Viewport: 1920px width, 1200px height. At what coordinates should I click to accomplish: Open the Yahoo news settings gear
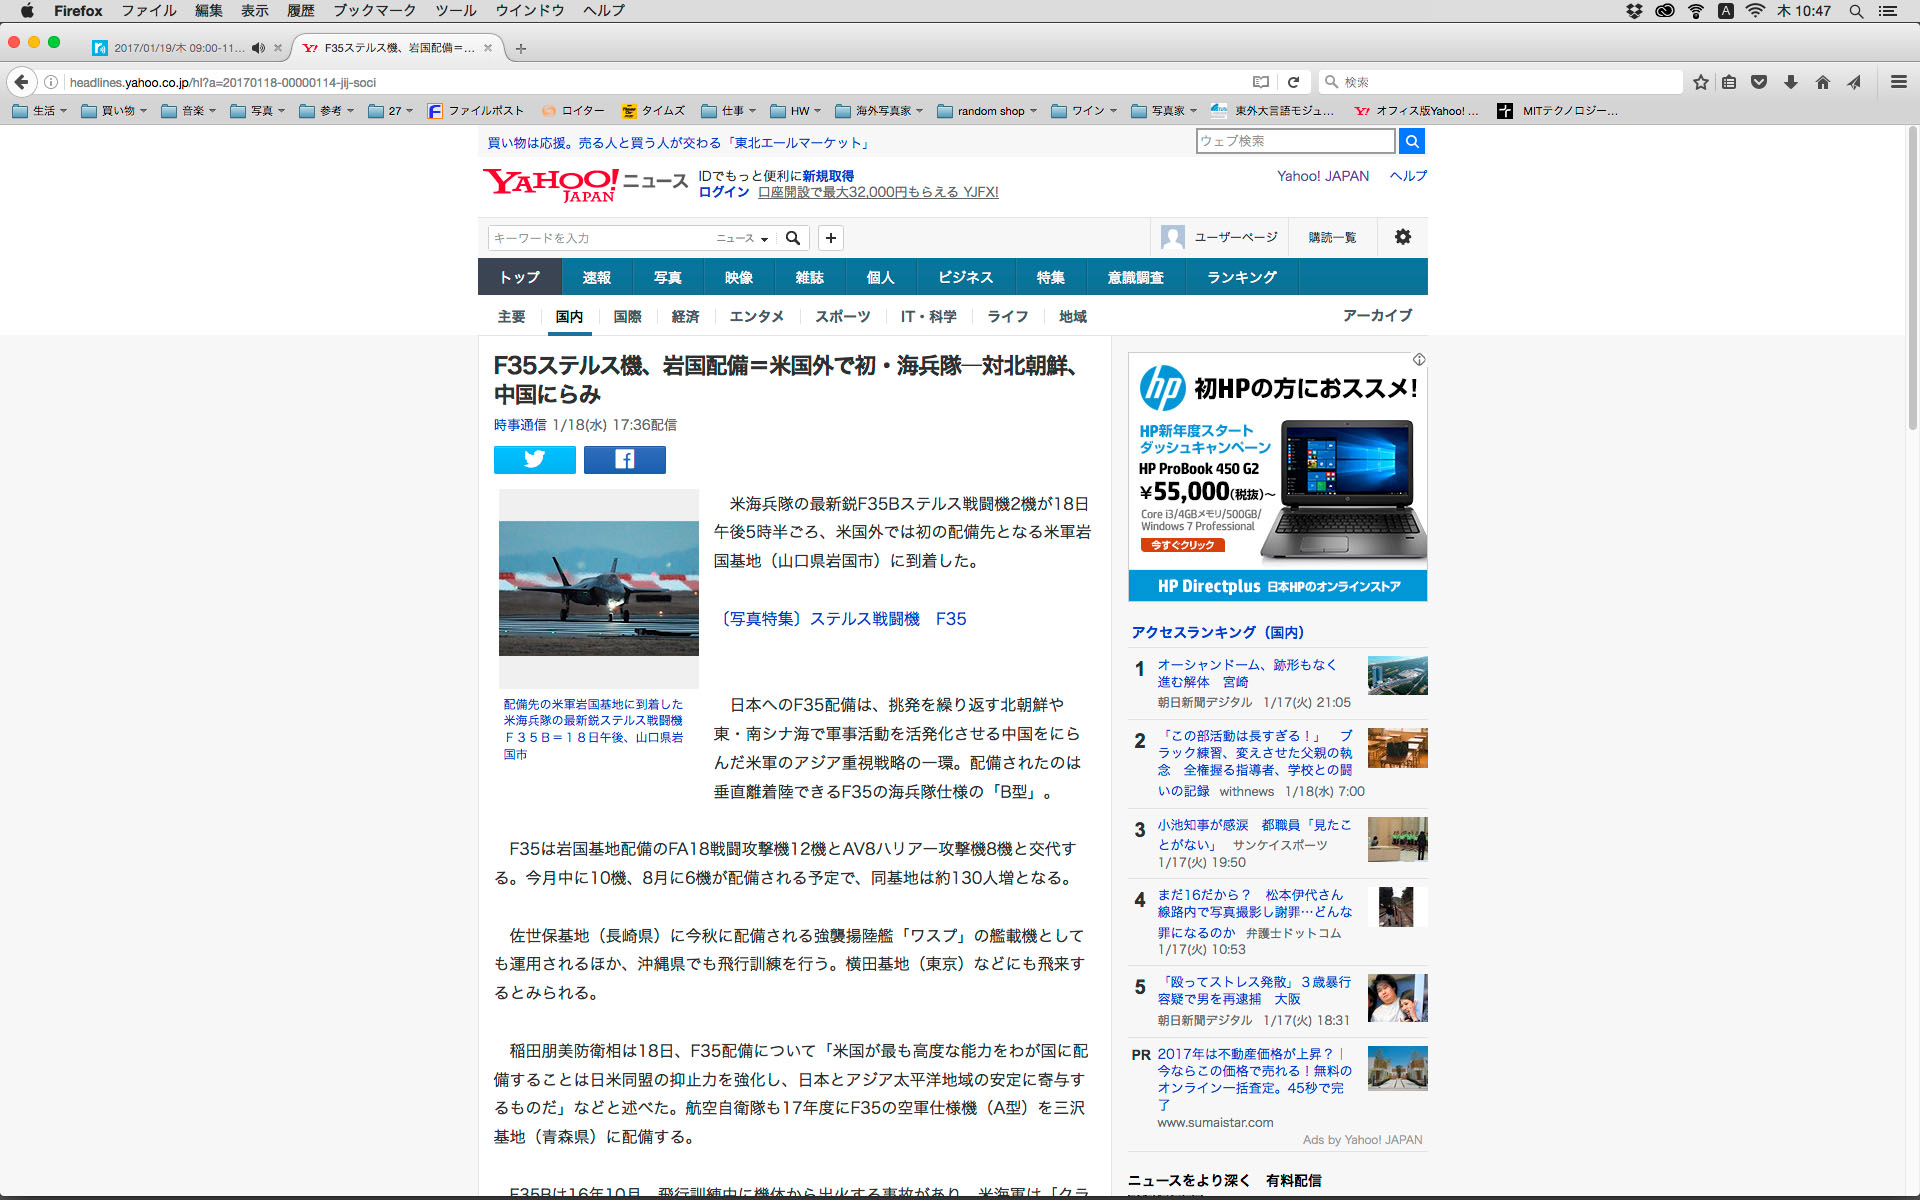(1402, 237)
